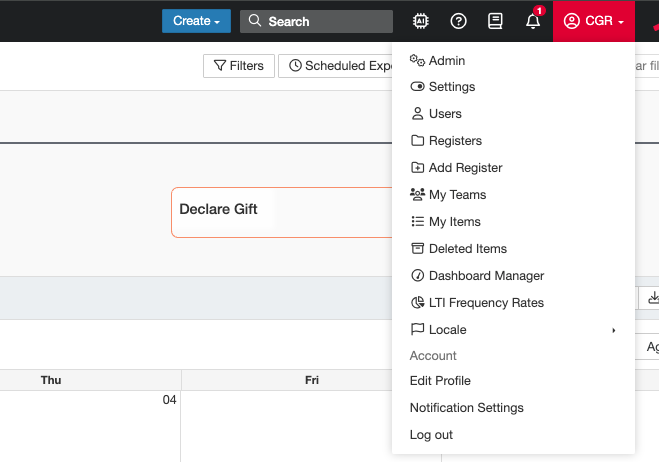This screenshot has width=659, height=462.
Task: Select Add Register menu entry
Action: (513, 167)
